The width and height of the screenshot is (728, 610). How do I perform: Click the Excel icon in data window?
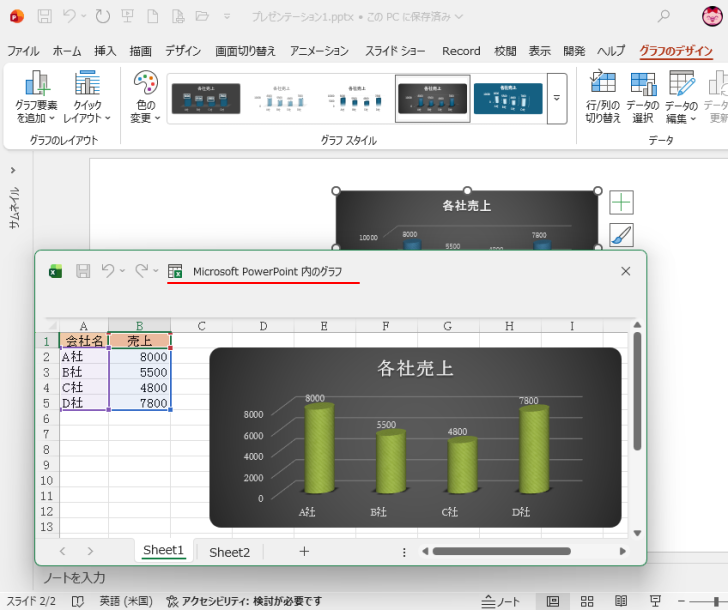point(55,271)
